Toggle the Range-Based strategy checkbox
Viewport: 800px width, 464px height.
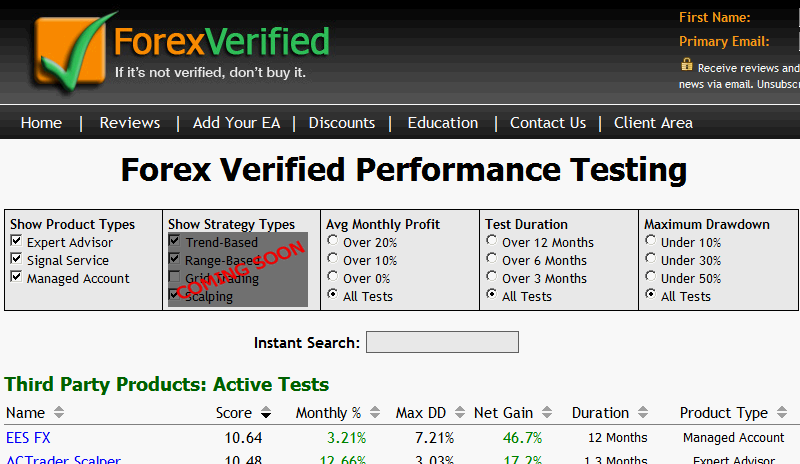(174, 258)
